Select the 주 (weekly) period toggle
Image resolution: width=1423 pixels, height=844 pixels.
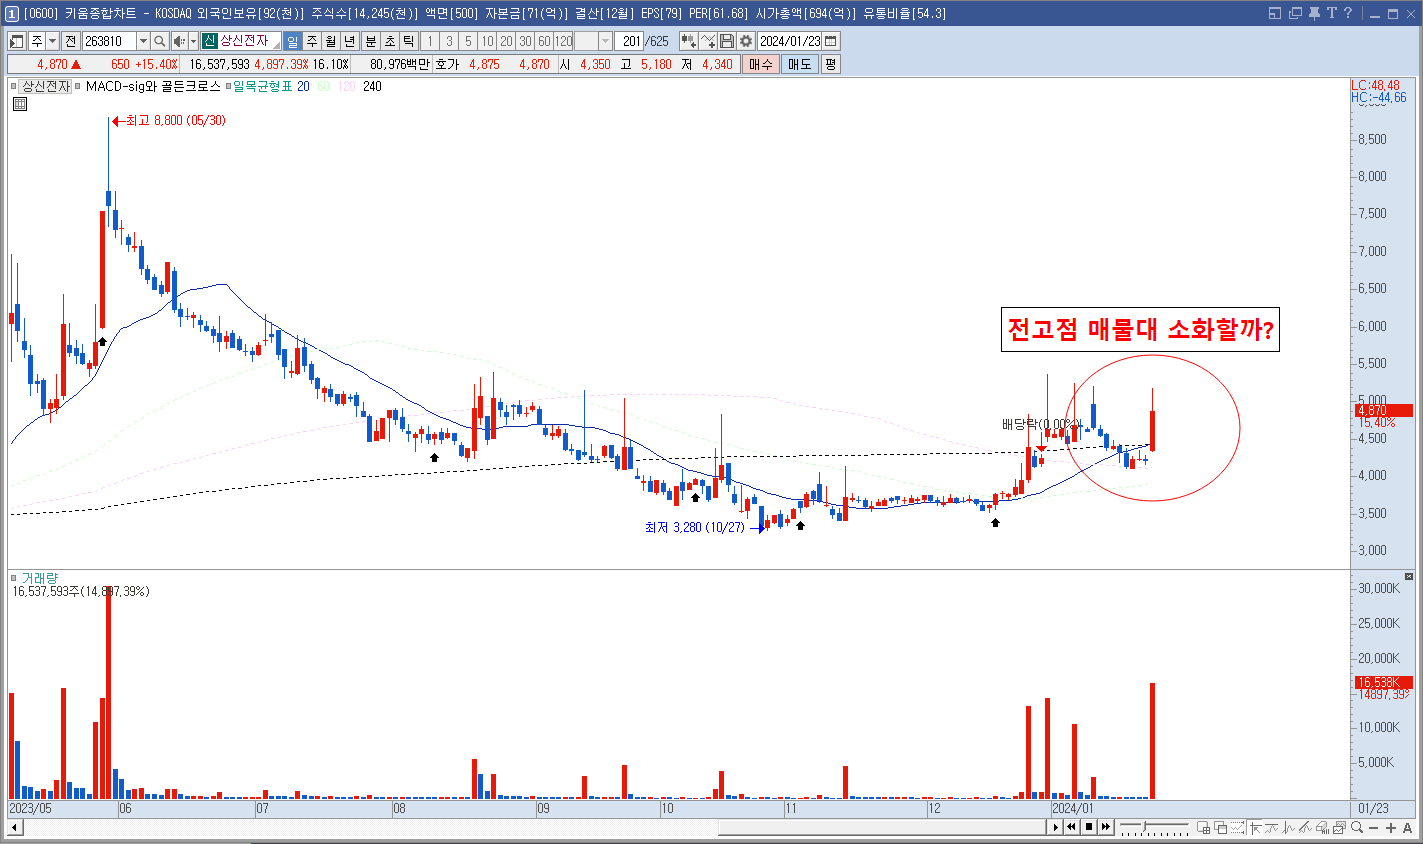(x=311, y=41)
